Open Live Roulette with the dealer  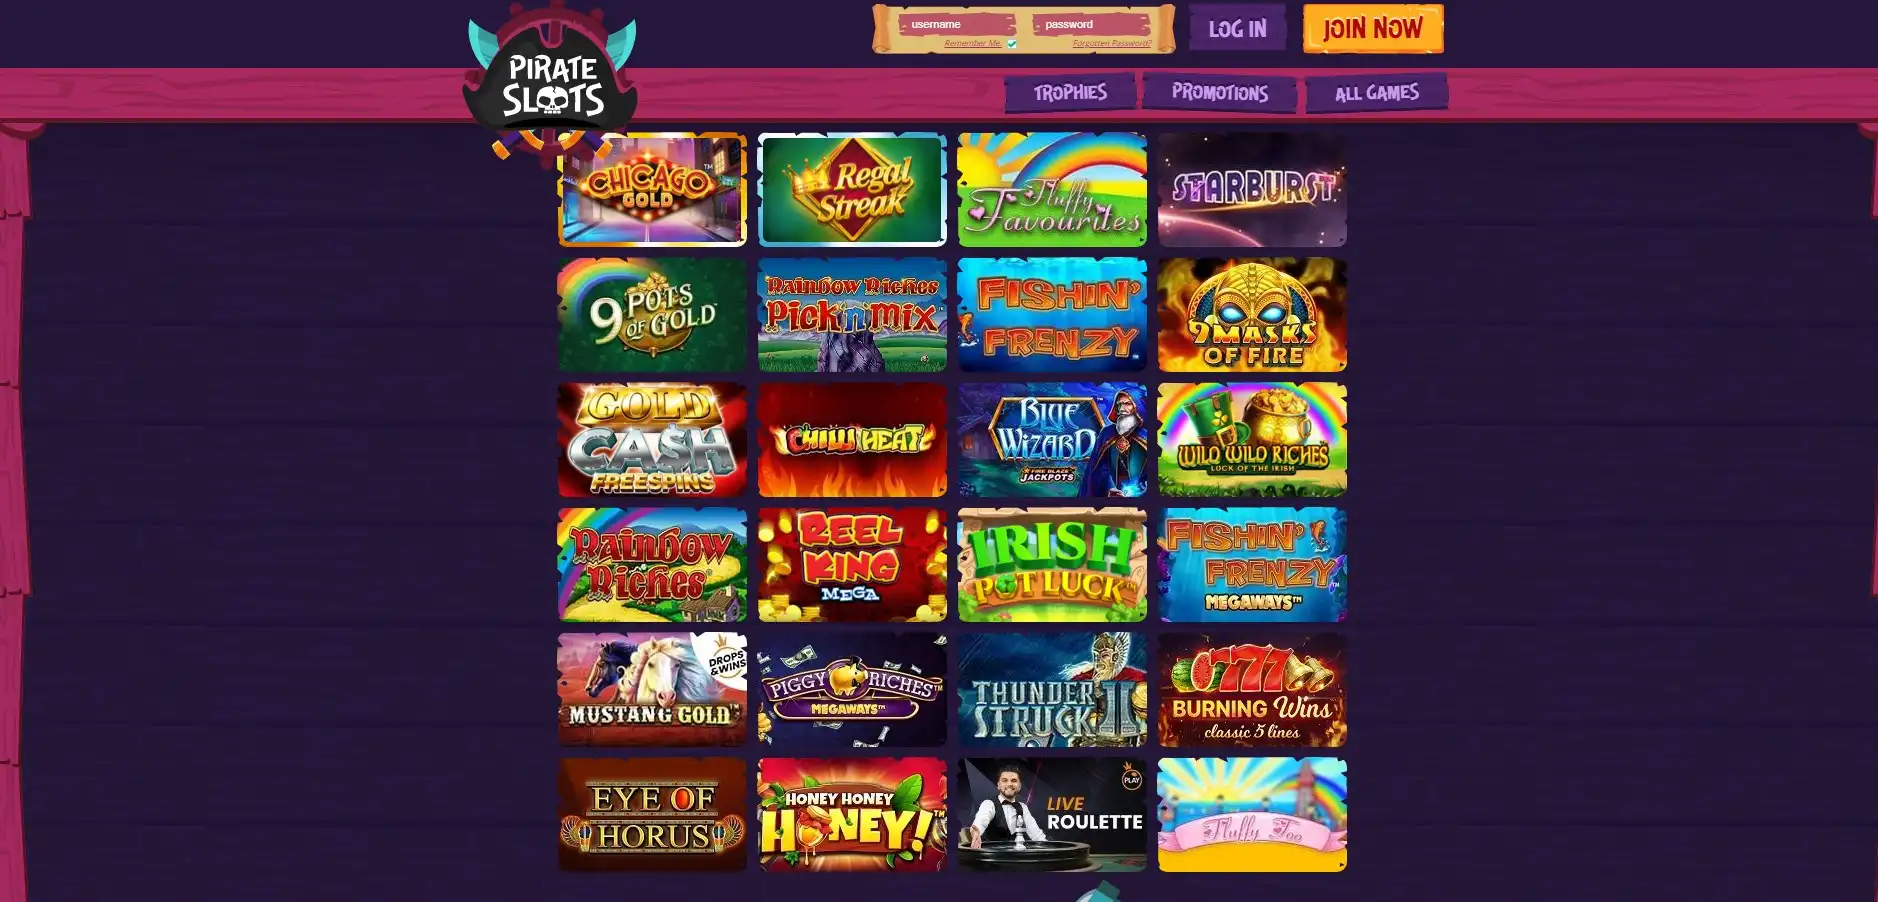point(1052,815)
